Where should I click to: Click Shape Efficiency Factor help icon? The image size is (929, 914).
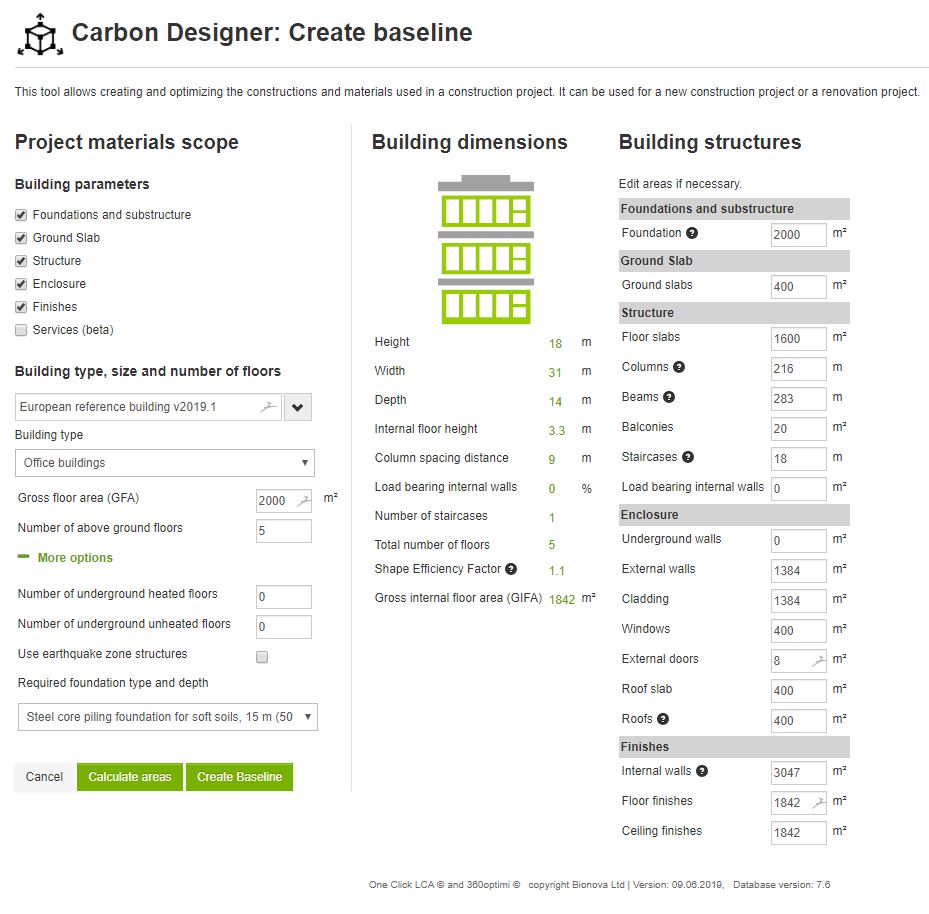(511, 569)
